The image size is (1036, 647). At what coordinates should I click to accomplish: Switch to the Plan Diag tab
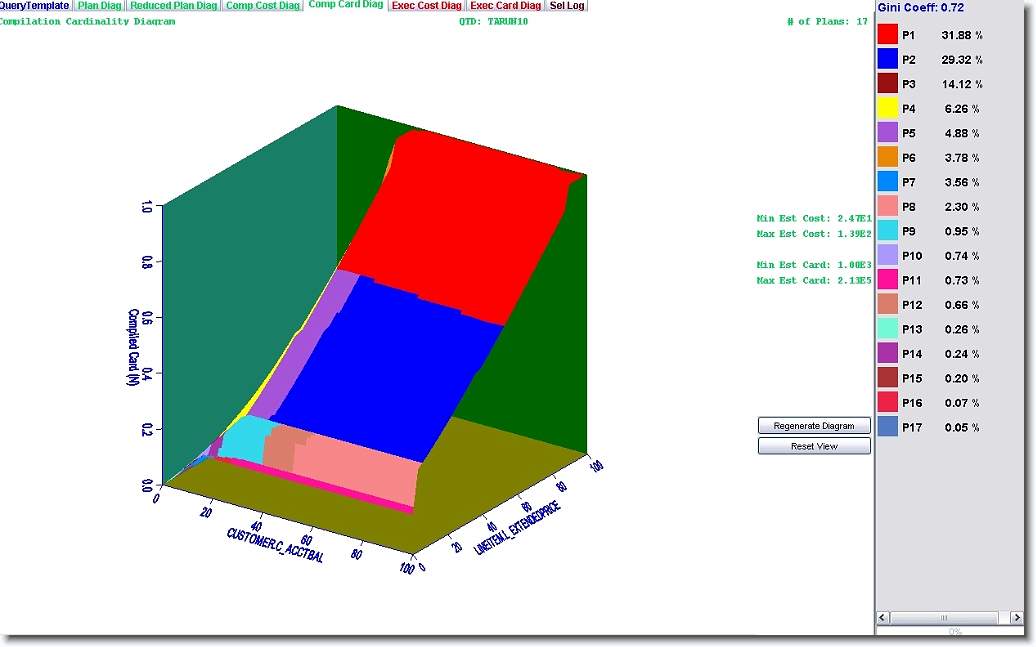coord(99,6)
